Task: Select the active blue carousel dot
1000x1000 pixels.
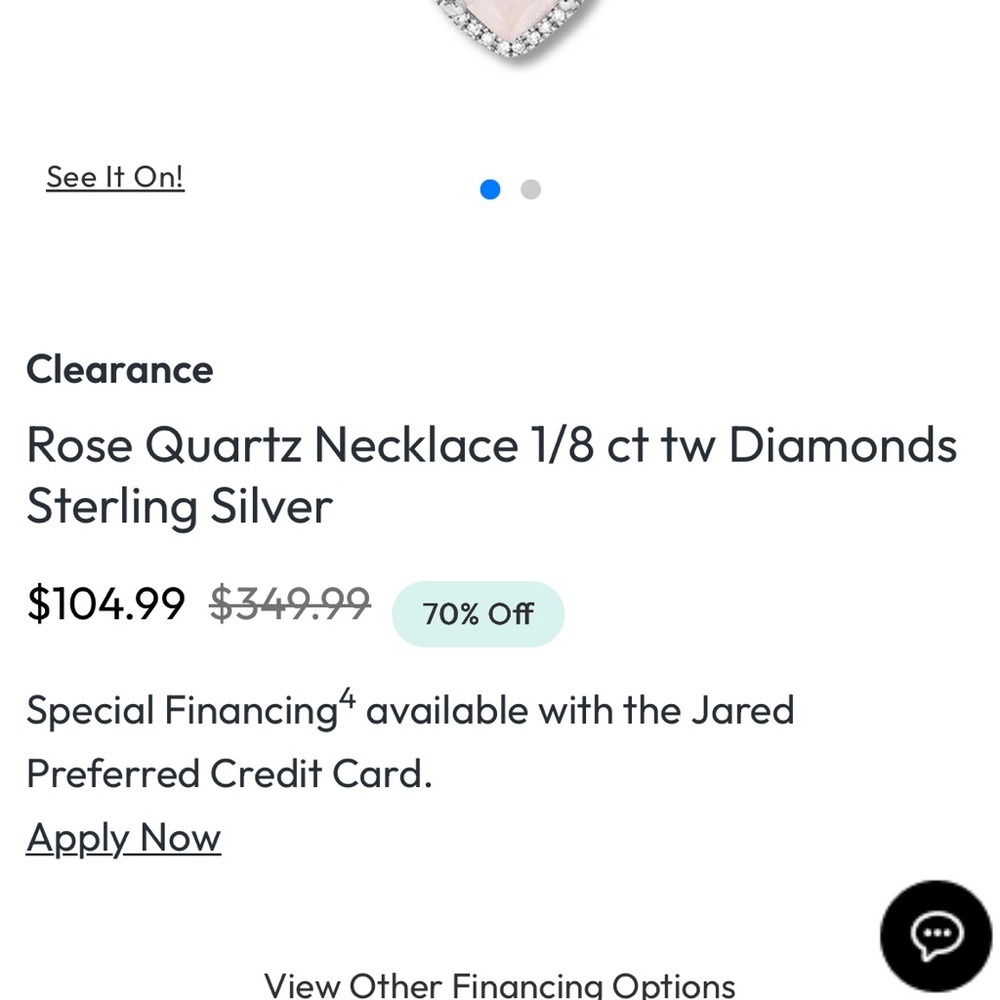Action: (x=490, y=189)
